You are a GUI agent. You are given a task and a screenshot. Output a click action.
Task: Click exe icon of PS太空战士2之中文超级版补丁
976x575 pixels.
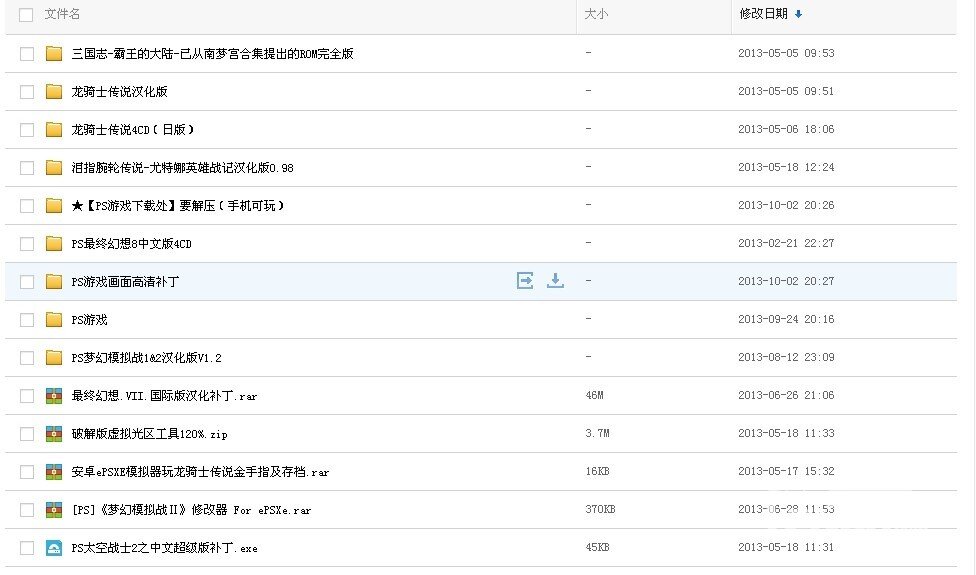[x=54, y=548]
